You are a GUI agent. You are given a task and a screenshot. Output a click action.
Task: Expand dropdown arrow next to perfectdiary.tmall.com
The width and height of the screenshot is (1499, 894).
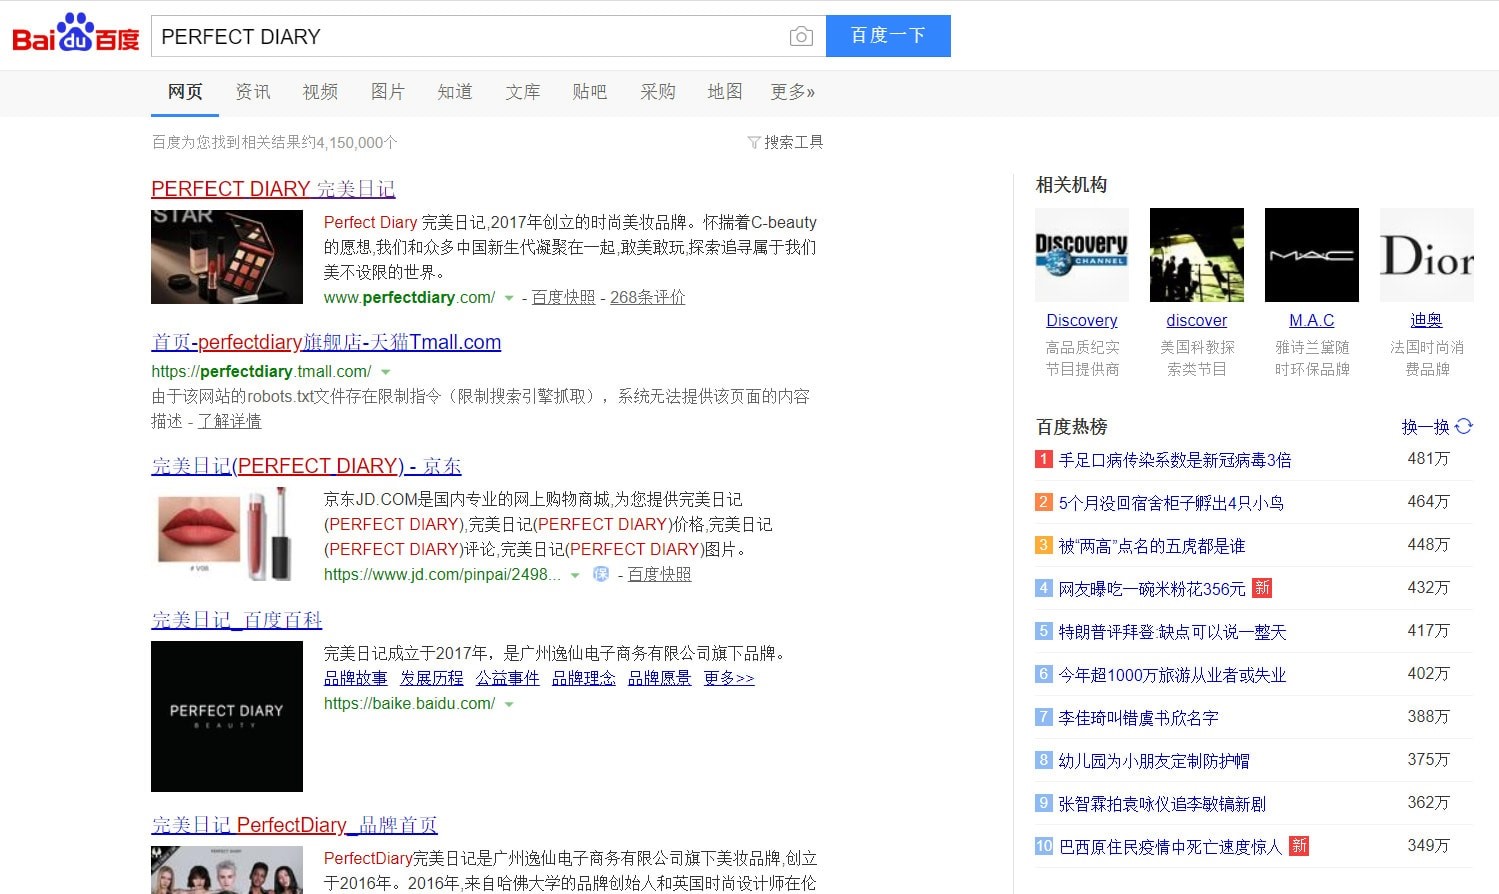point(386,372)
